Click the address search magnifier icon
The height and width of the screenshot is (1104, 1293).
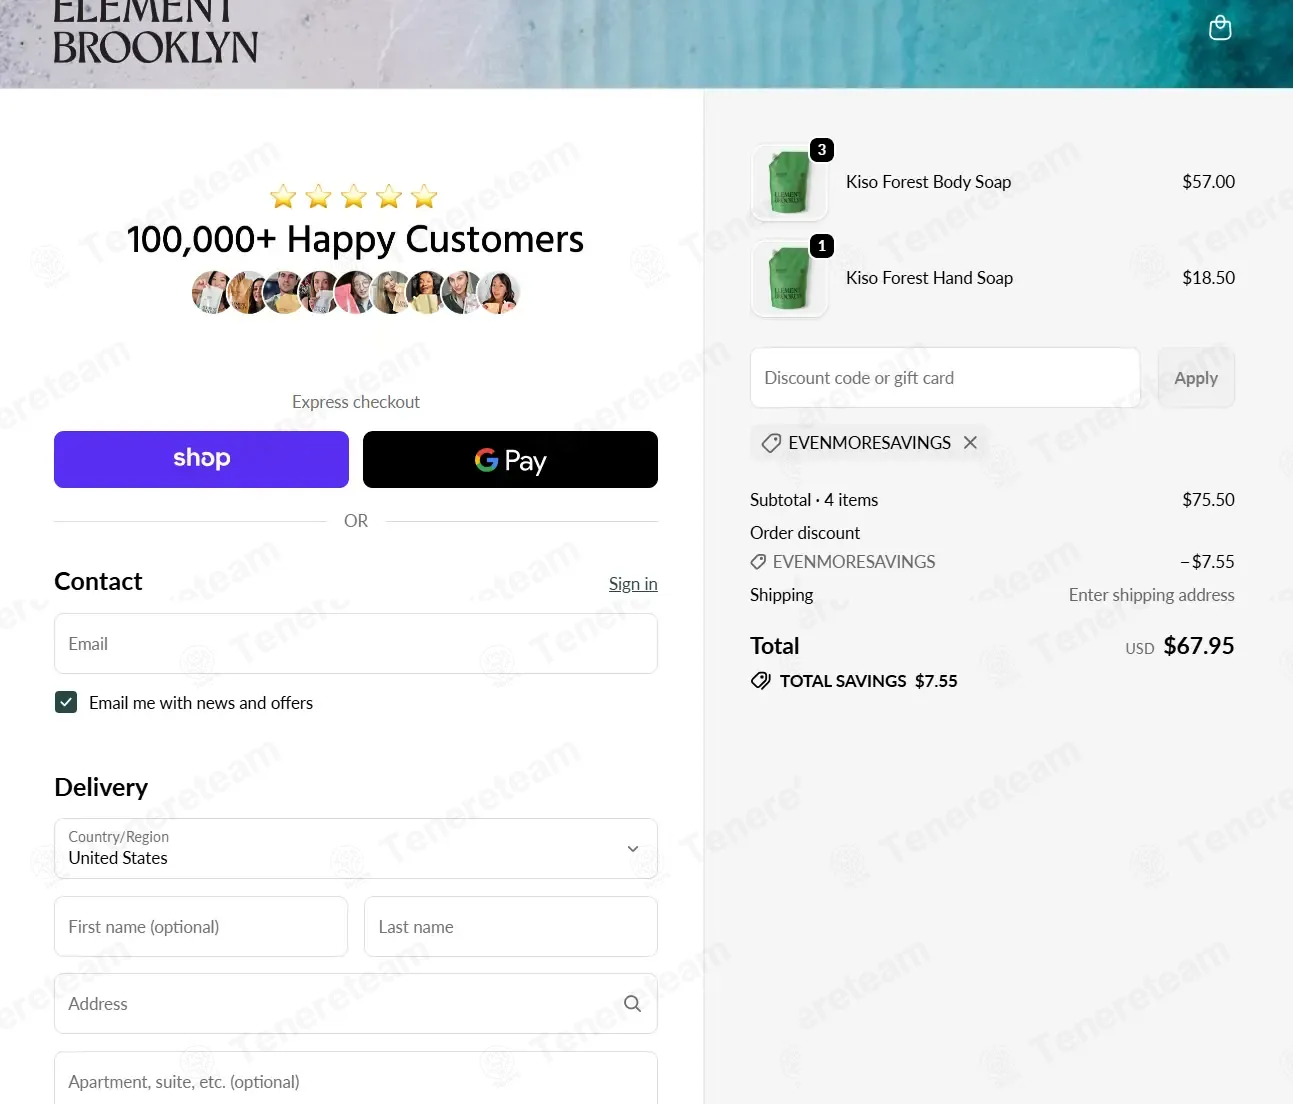pos(632,1004)
